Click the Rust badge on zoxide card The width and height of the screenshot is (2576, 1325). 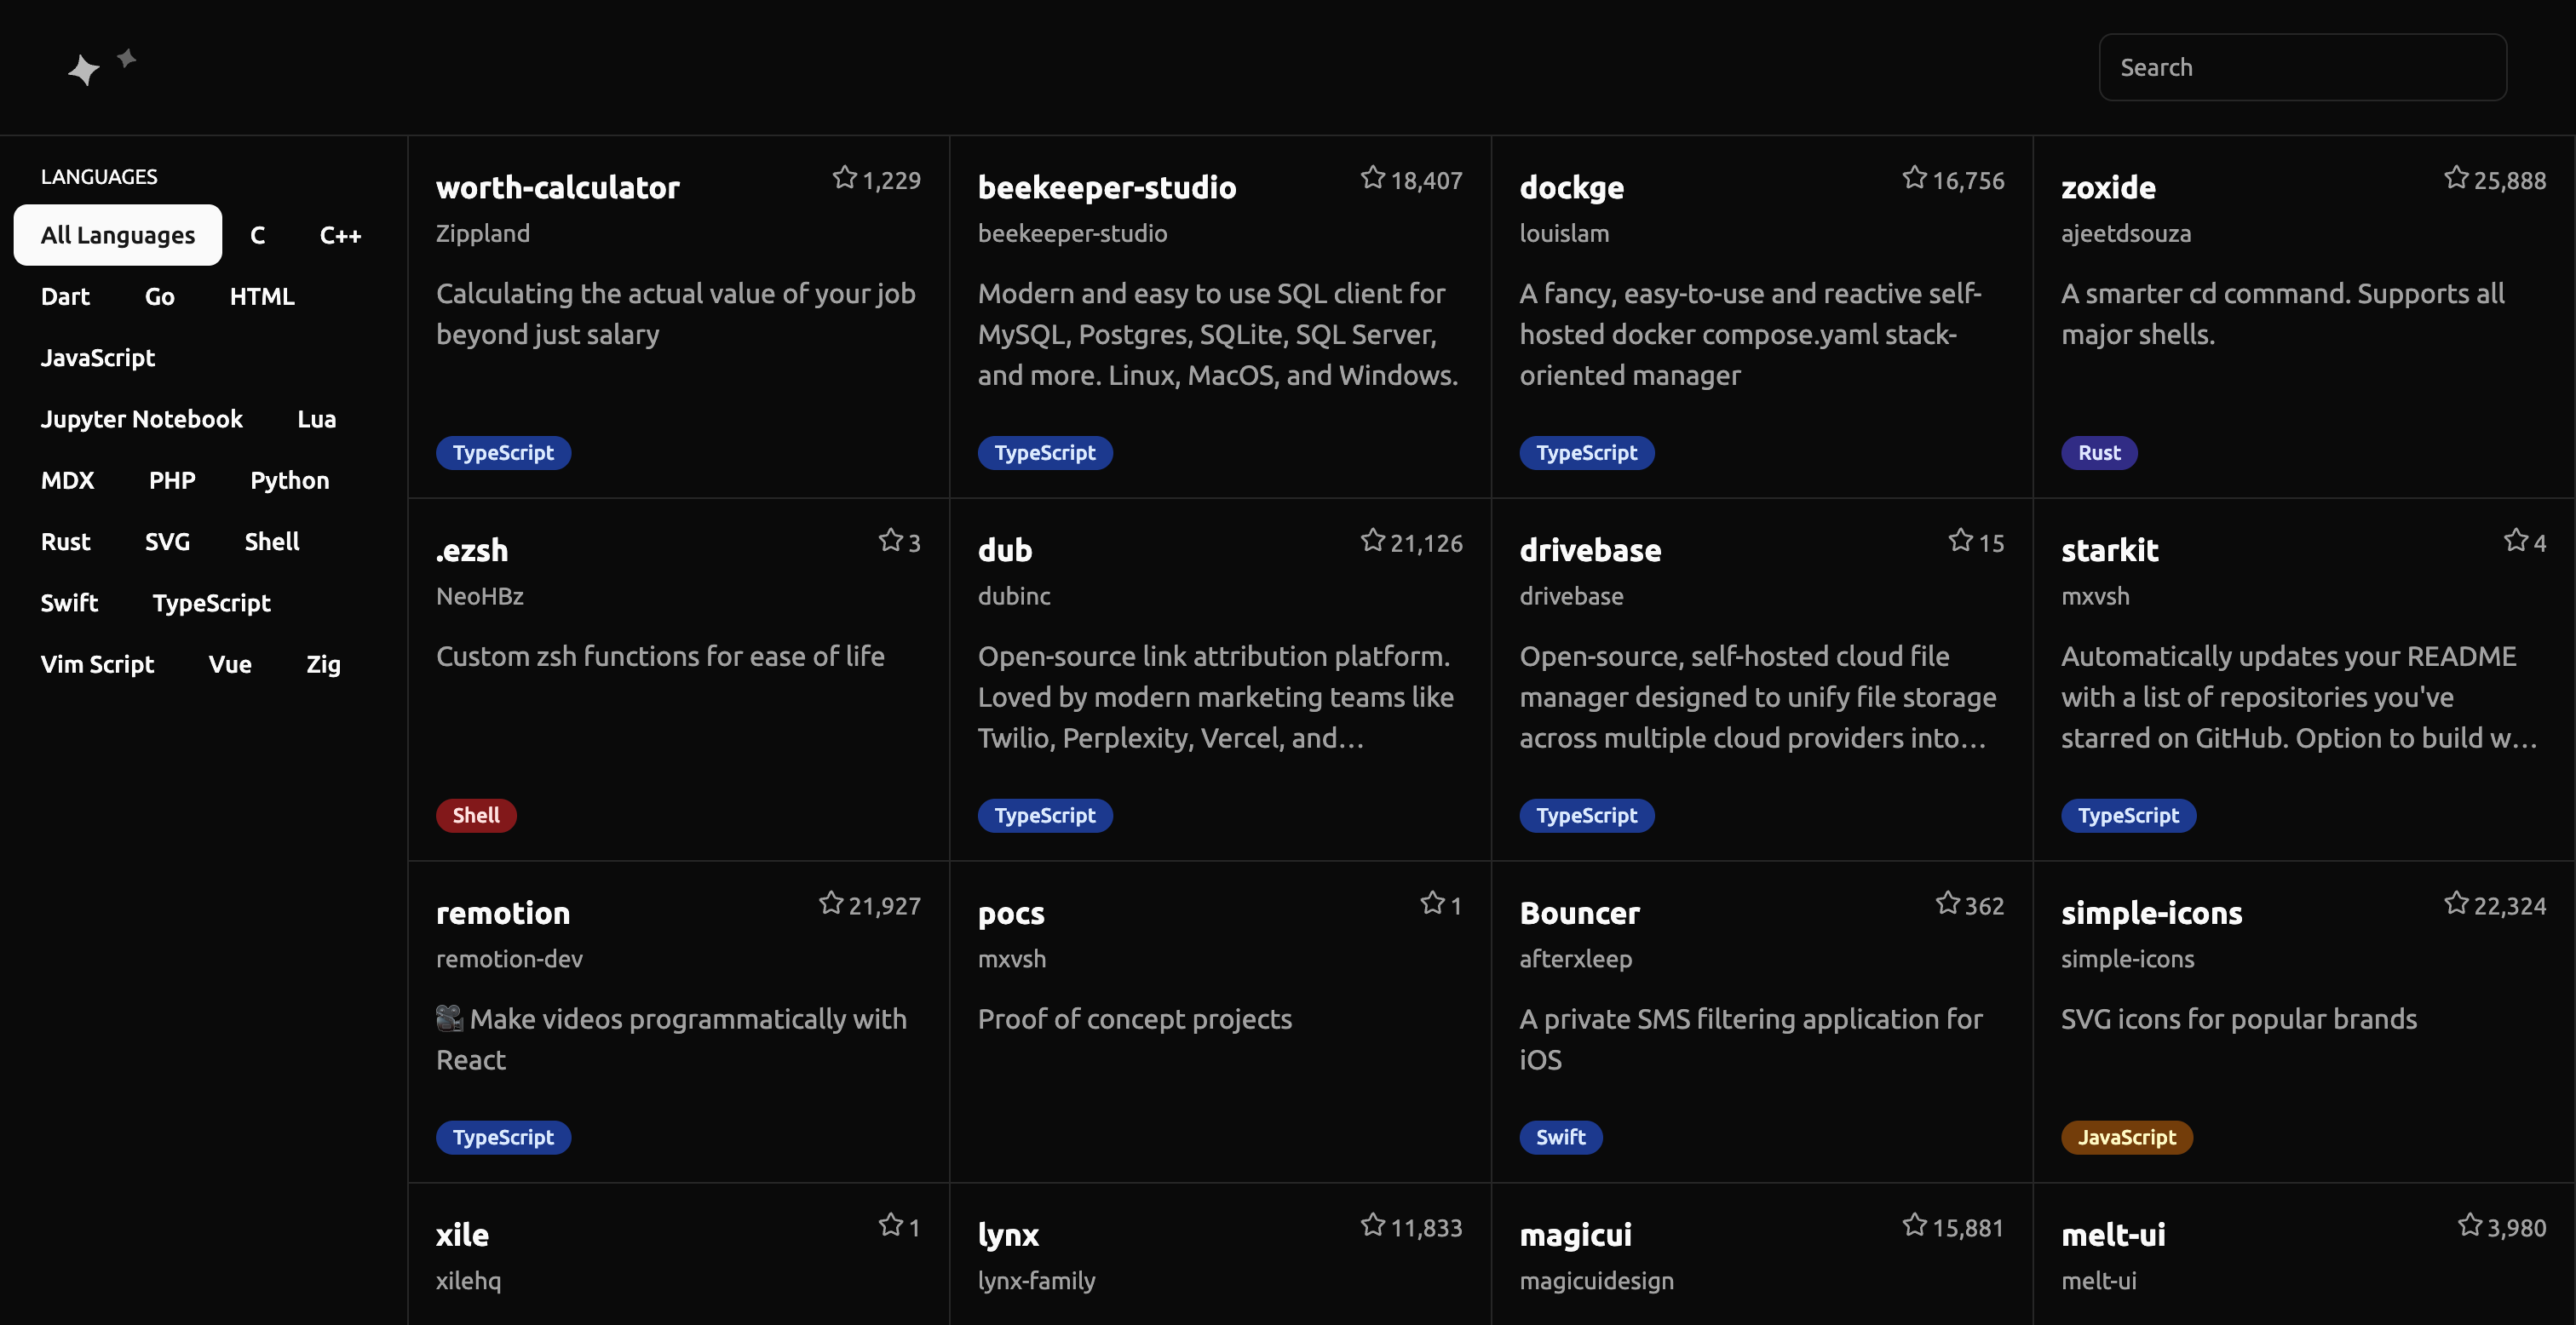point(2099,452)
